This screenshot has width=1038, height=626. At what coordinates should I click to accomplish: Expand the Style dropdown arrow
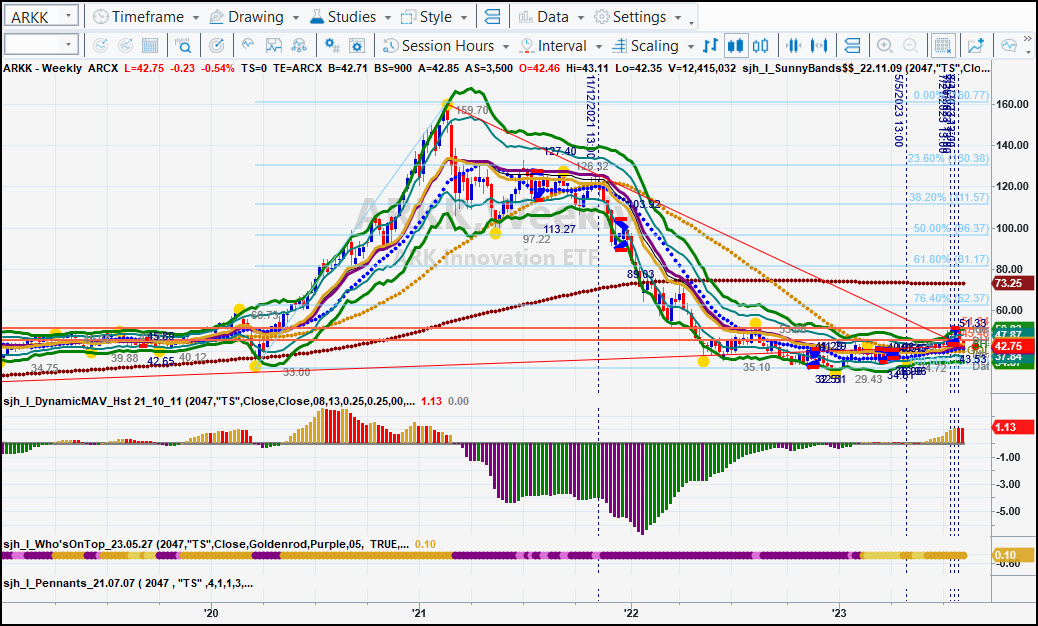(464, 18)
